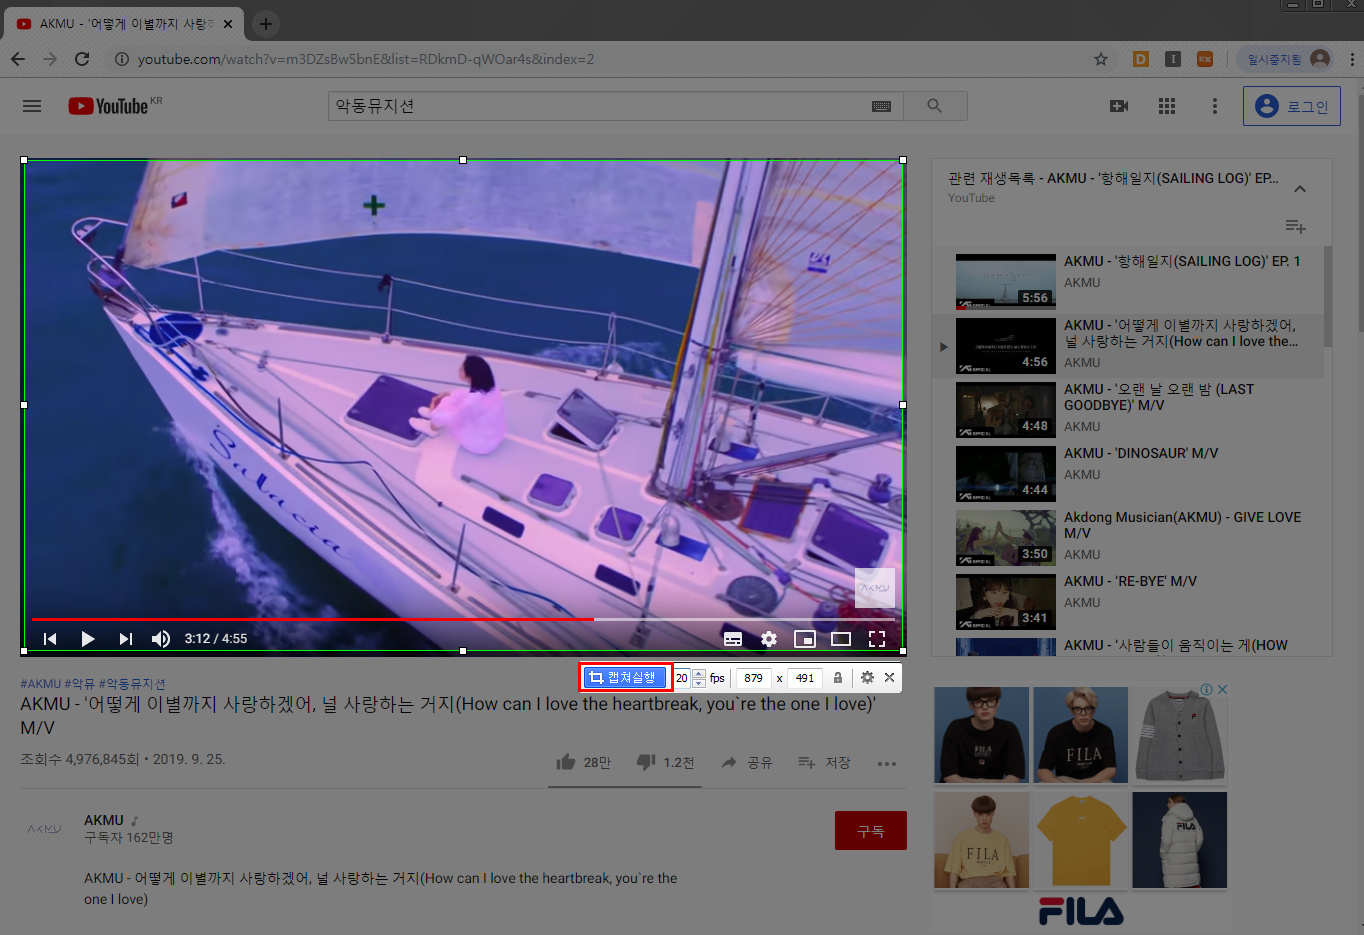Open the create video camera icon

(x=1119, y=106)
